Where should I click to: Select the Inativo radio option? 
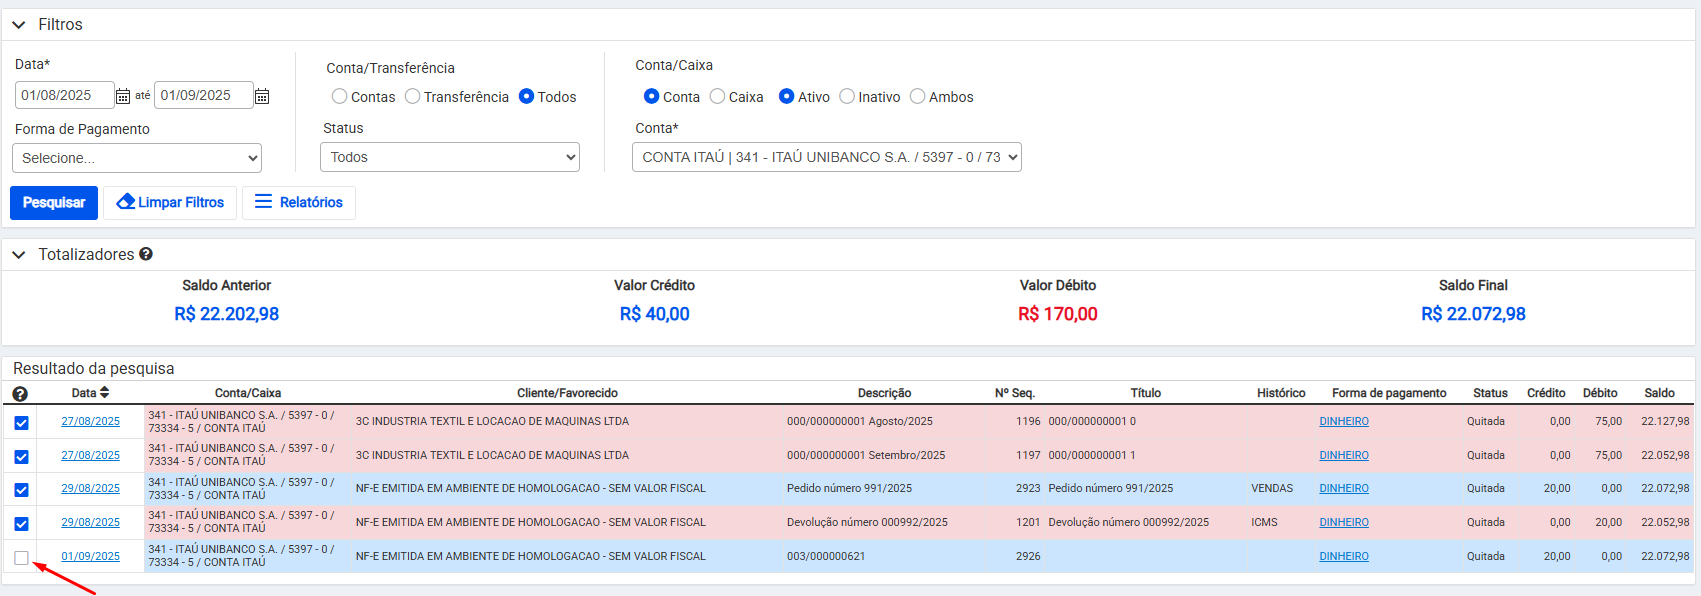(847, 97)
